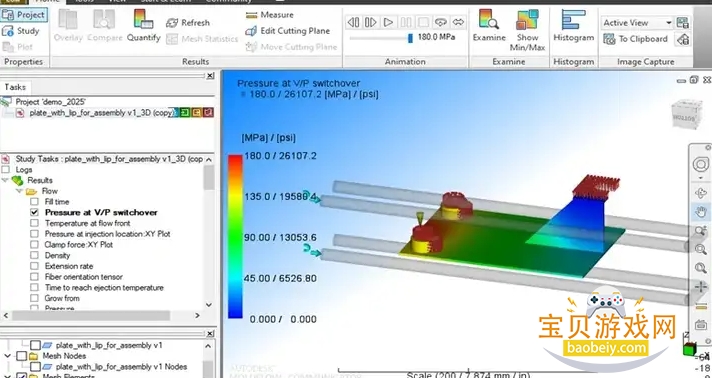This screenshot has height=378, width=712.
Task: Switch to the Tasks tab
Action: click(x=15, y=87)
